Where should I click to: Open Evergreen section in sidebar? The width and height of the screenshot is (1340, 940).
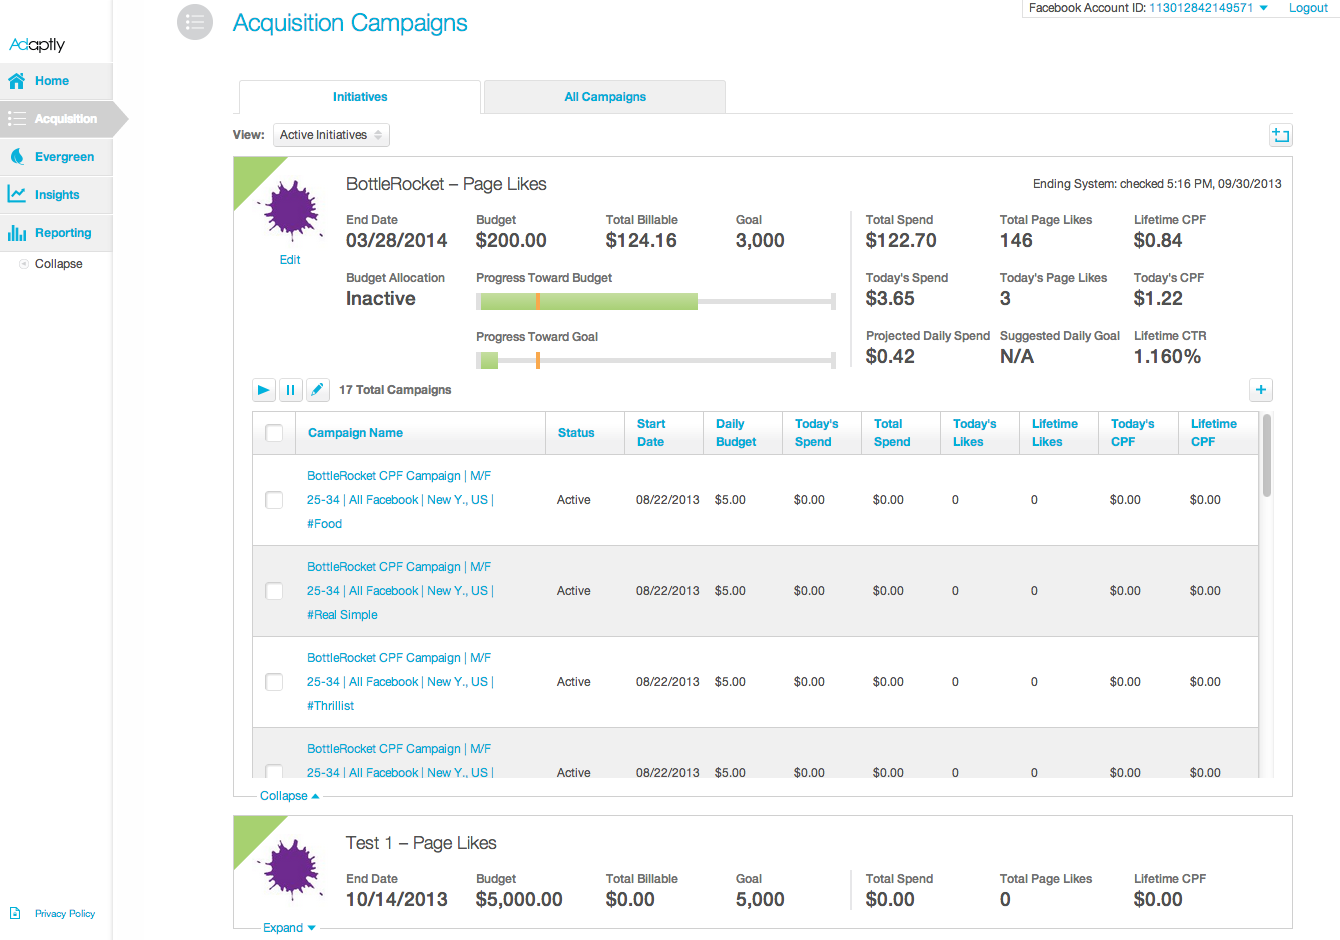(64, 157)
